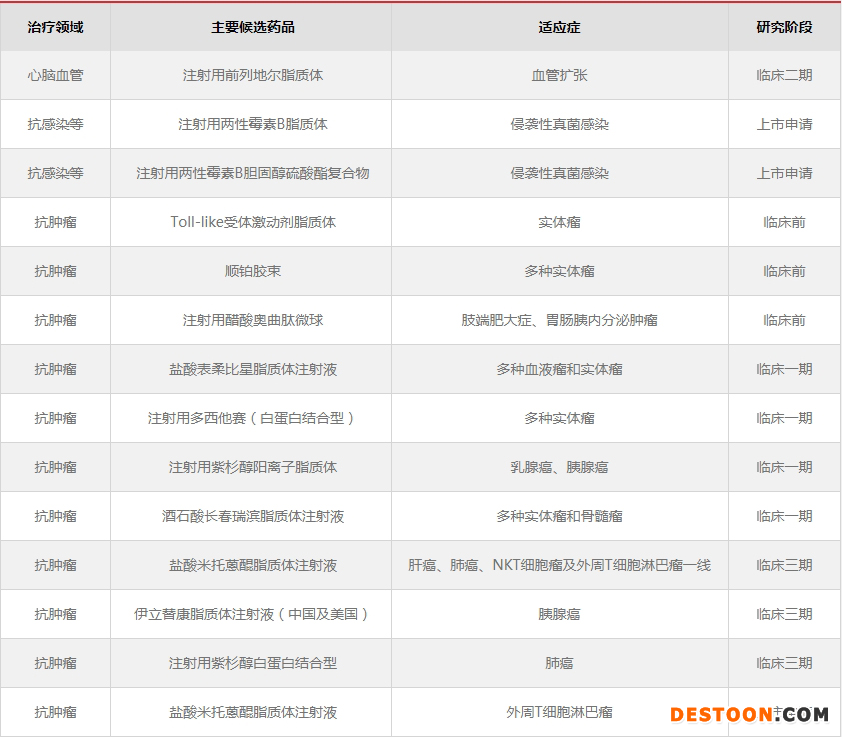The height and width of the screenshot is (737, 842).
Task: Select the 肺癌 indication cell
Action: 559,663
